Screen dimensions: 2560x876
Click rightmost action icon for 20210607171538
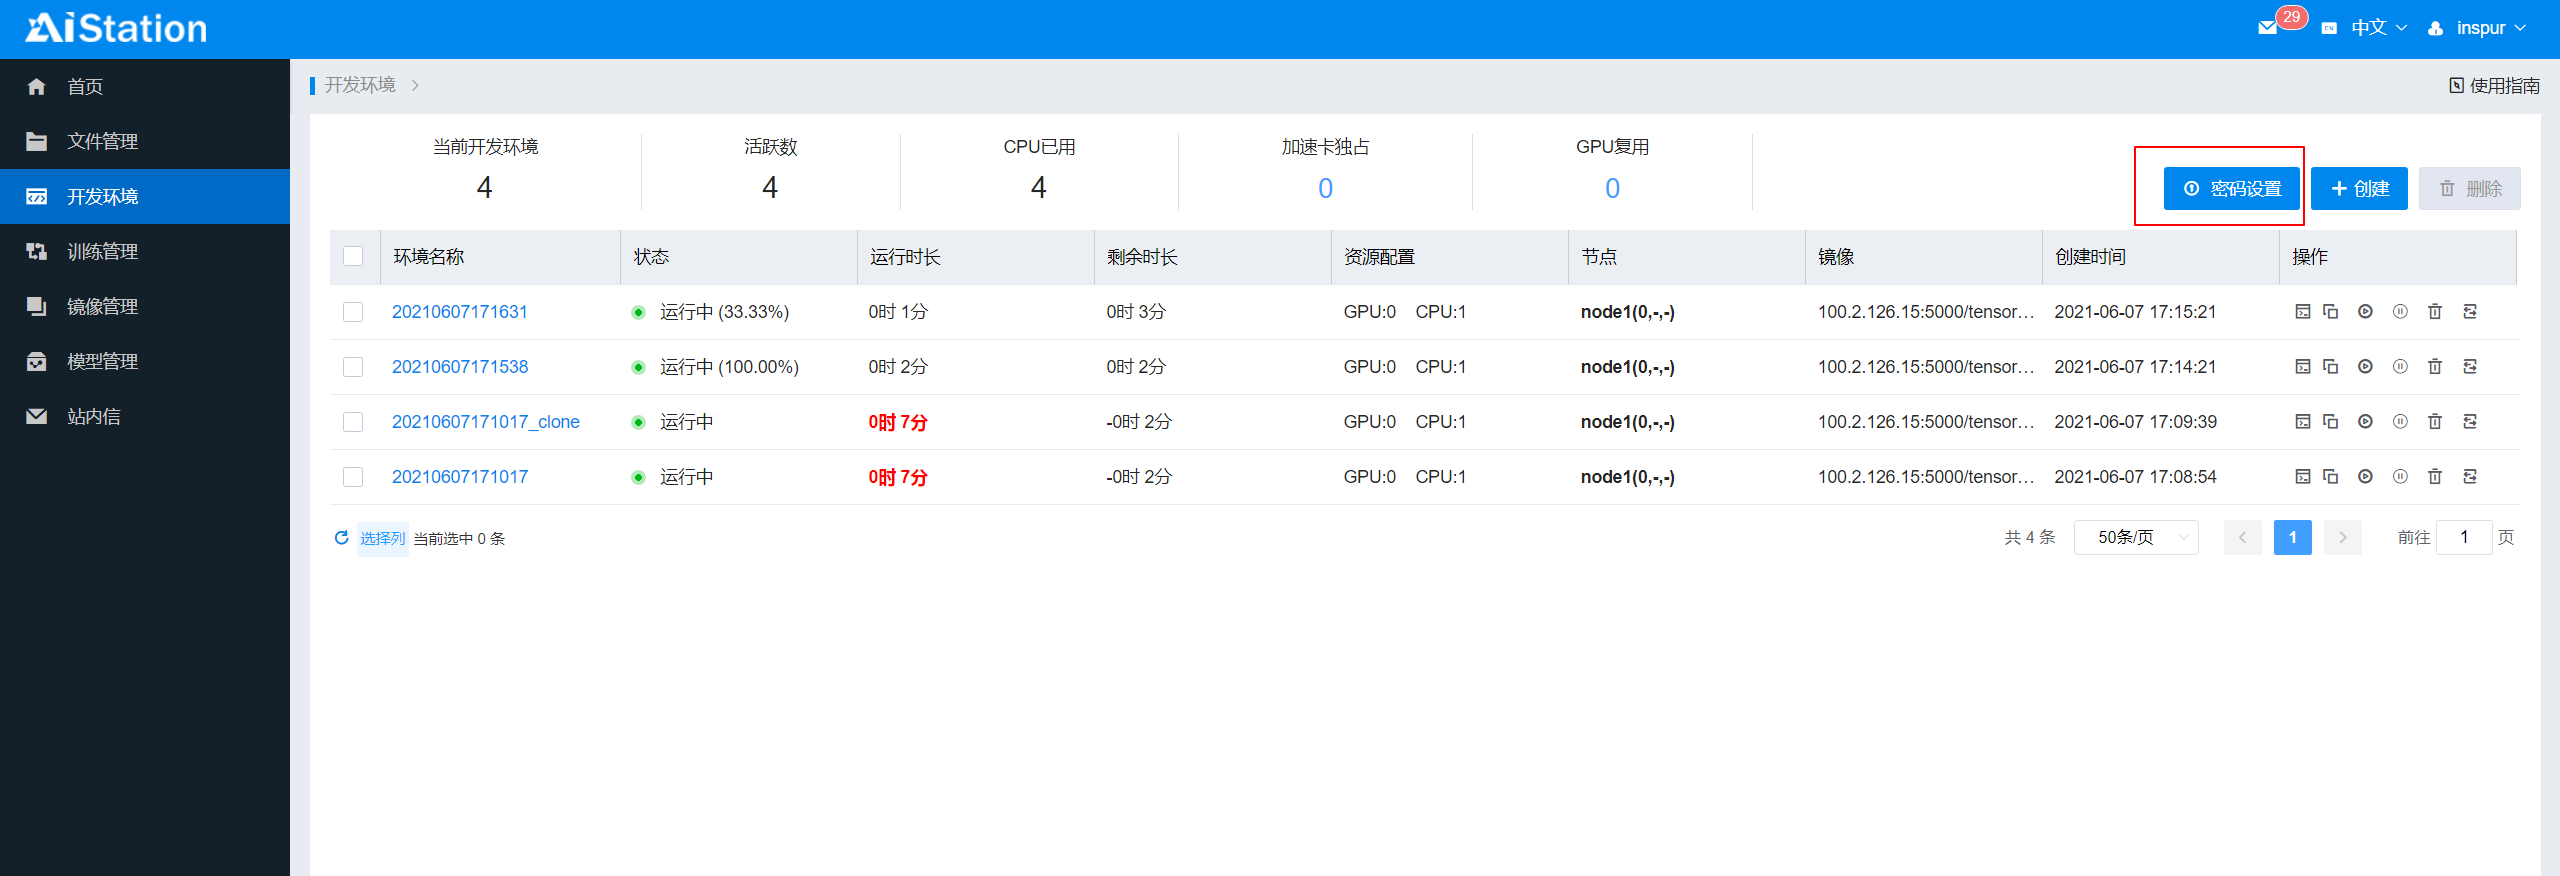(x=2470, y=367)
